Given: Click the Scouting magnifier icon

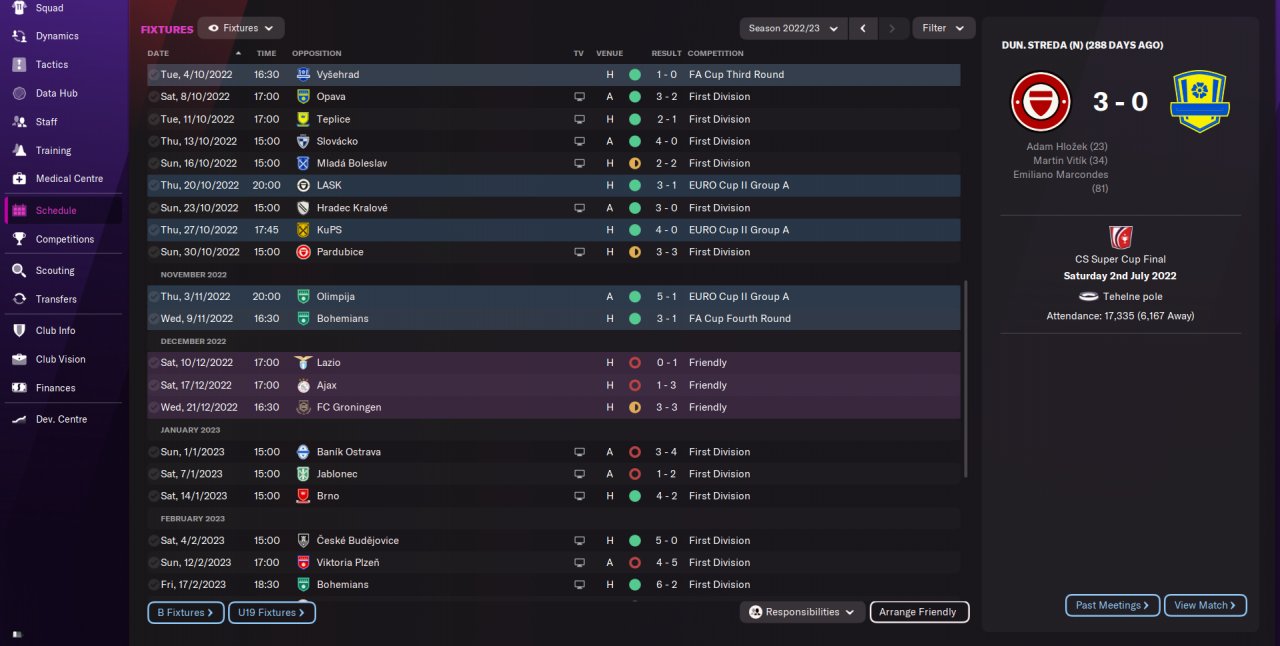Looking at the screenshot, I should pyautogui.click(x=18, y=270).
